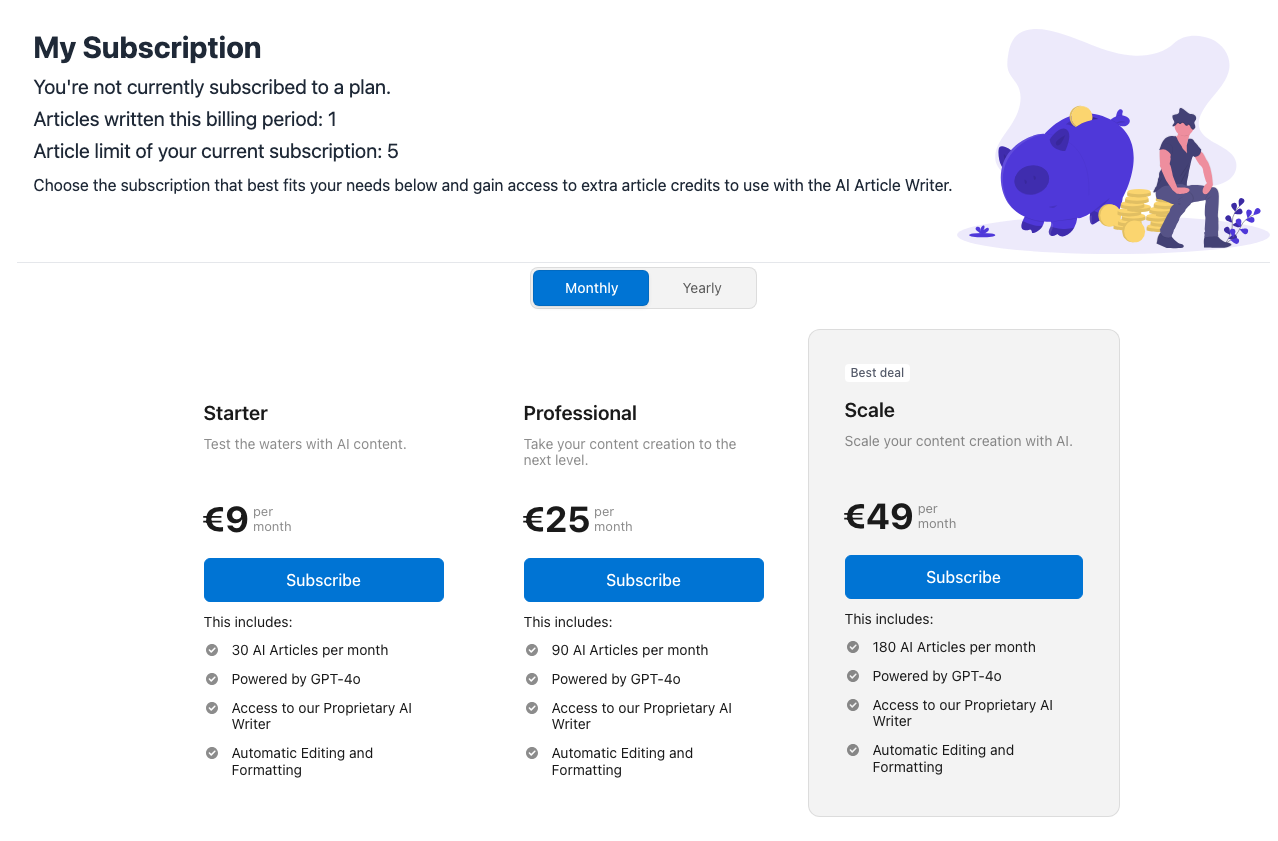
Task: Subscribe to the Scale plan
Action: [x=964, y=577]
